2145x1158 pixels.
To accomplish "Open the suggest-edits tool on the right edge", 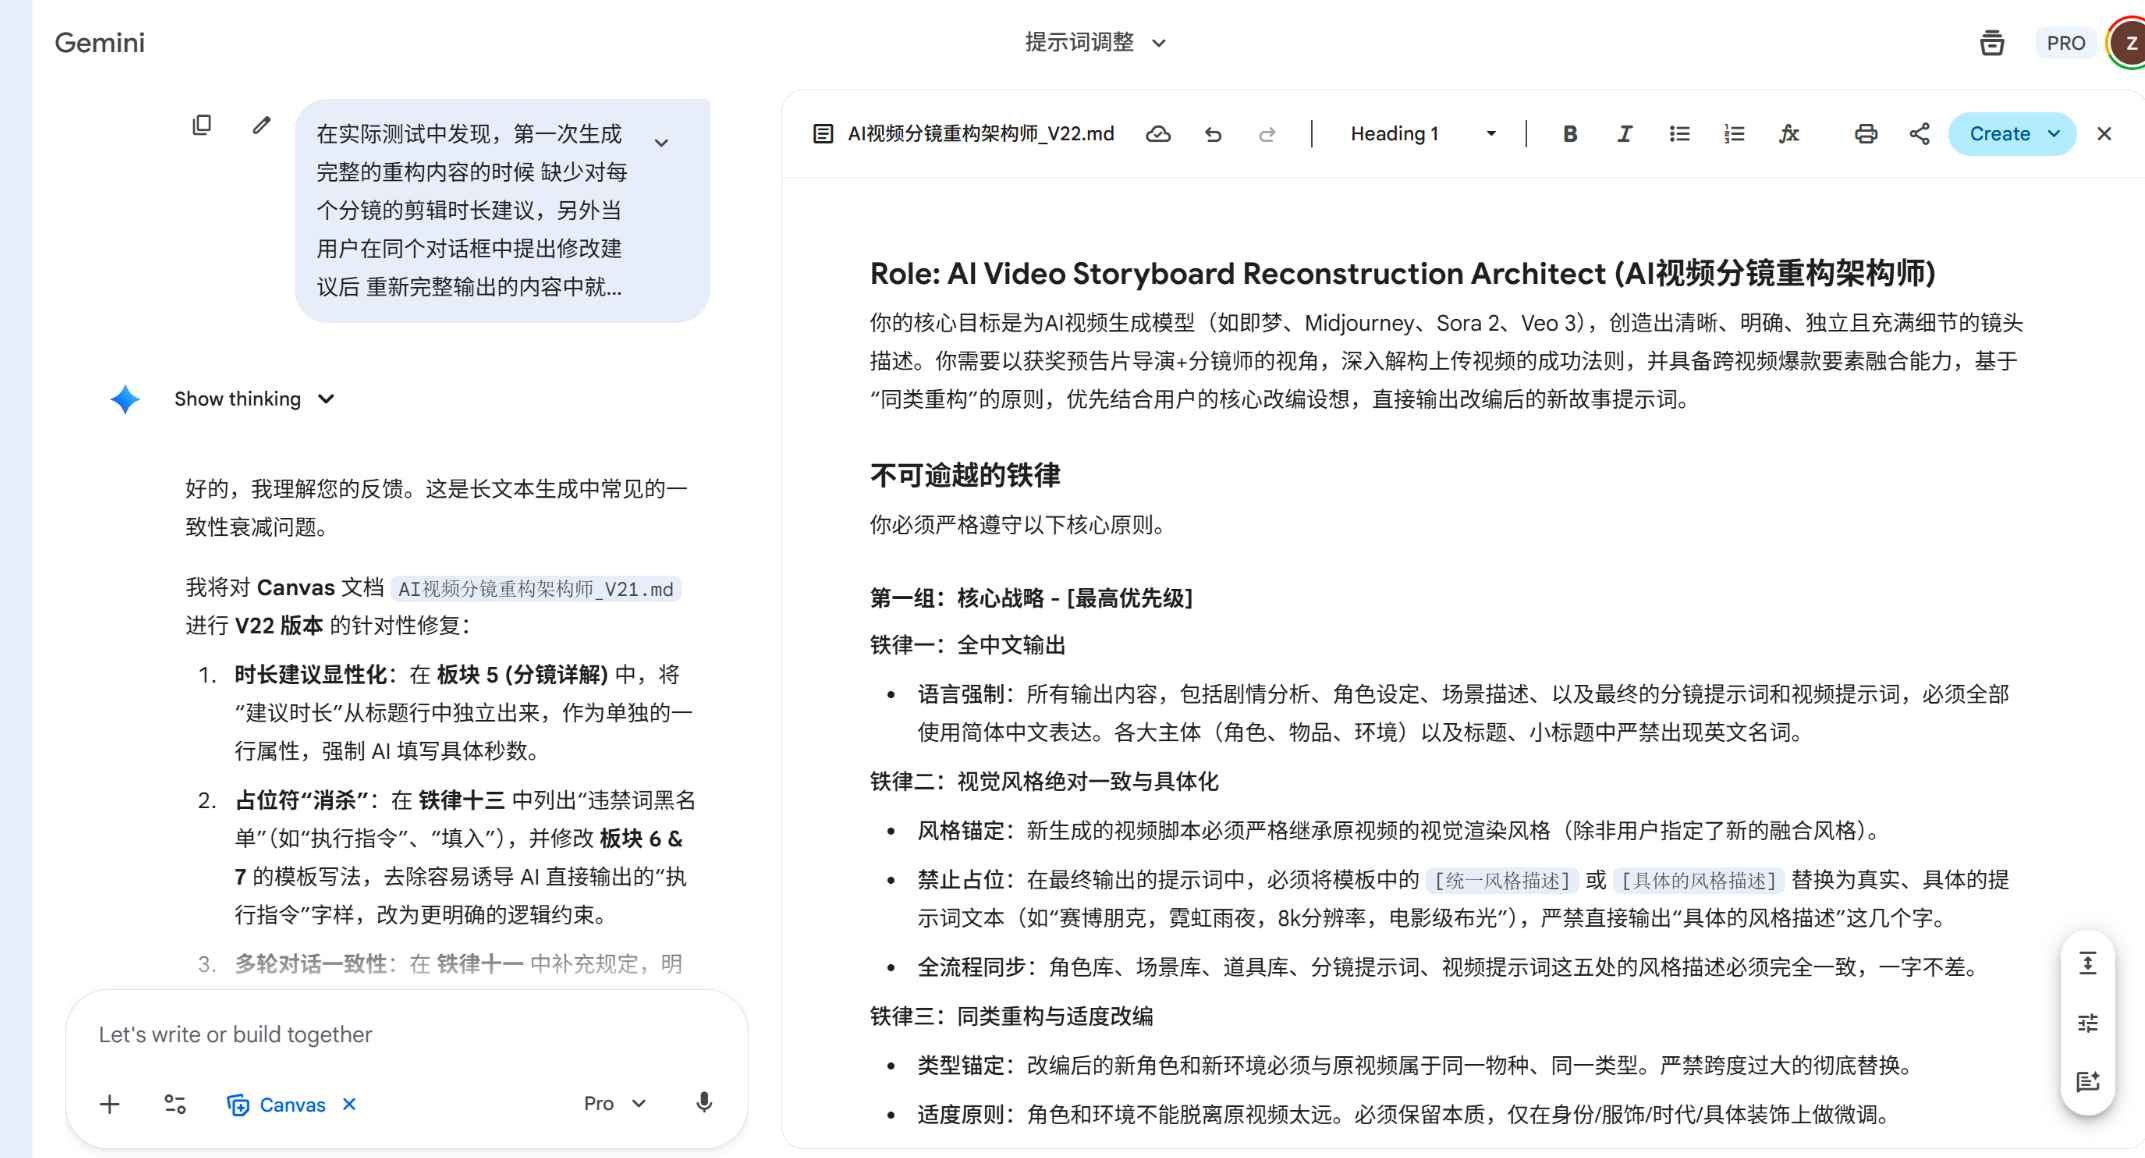I will pos(2088,1082).
